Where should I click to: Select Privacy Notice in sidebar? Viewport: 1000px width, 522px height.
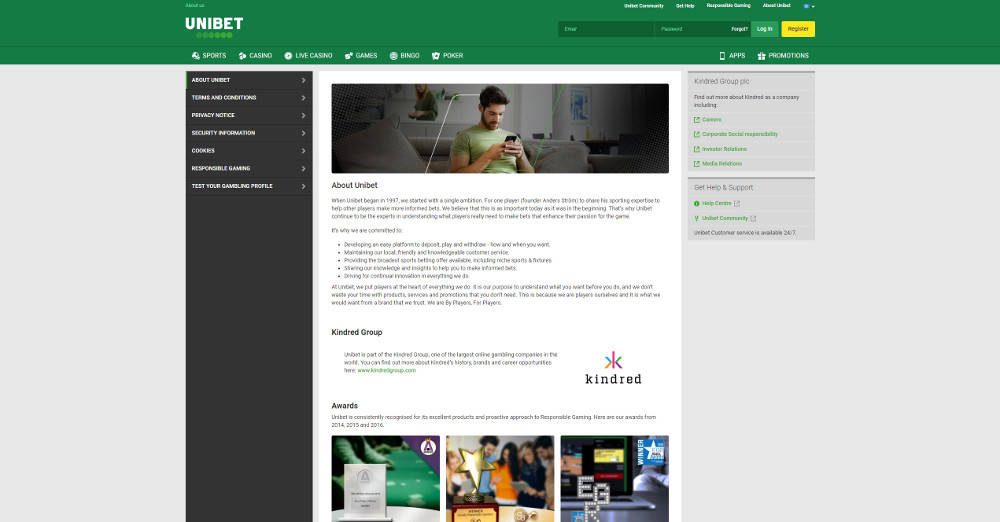click(249, 116)
